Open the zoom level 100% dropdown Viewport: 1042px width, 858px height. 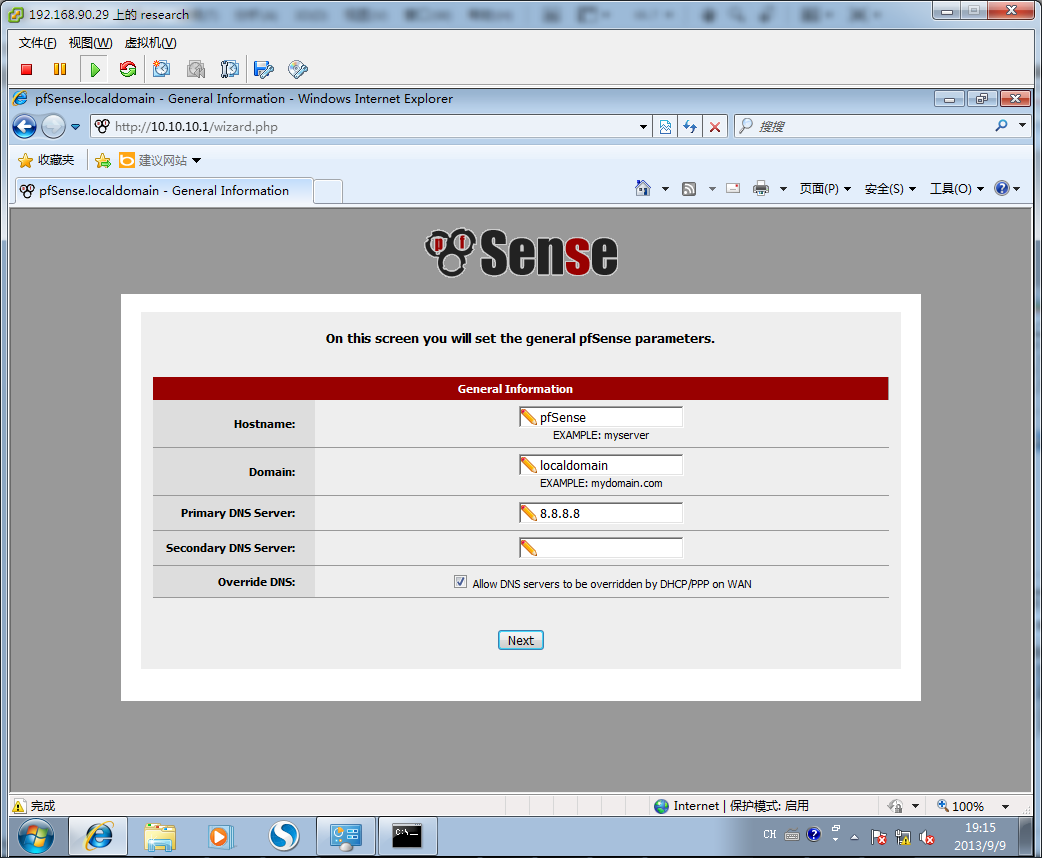(1005, 806)
